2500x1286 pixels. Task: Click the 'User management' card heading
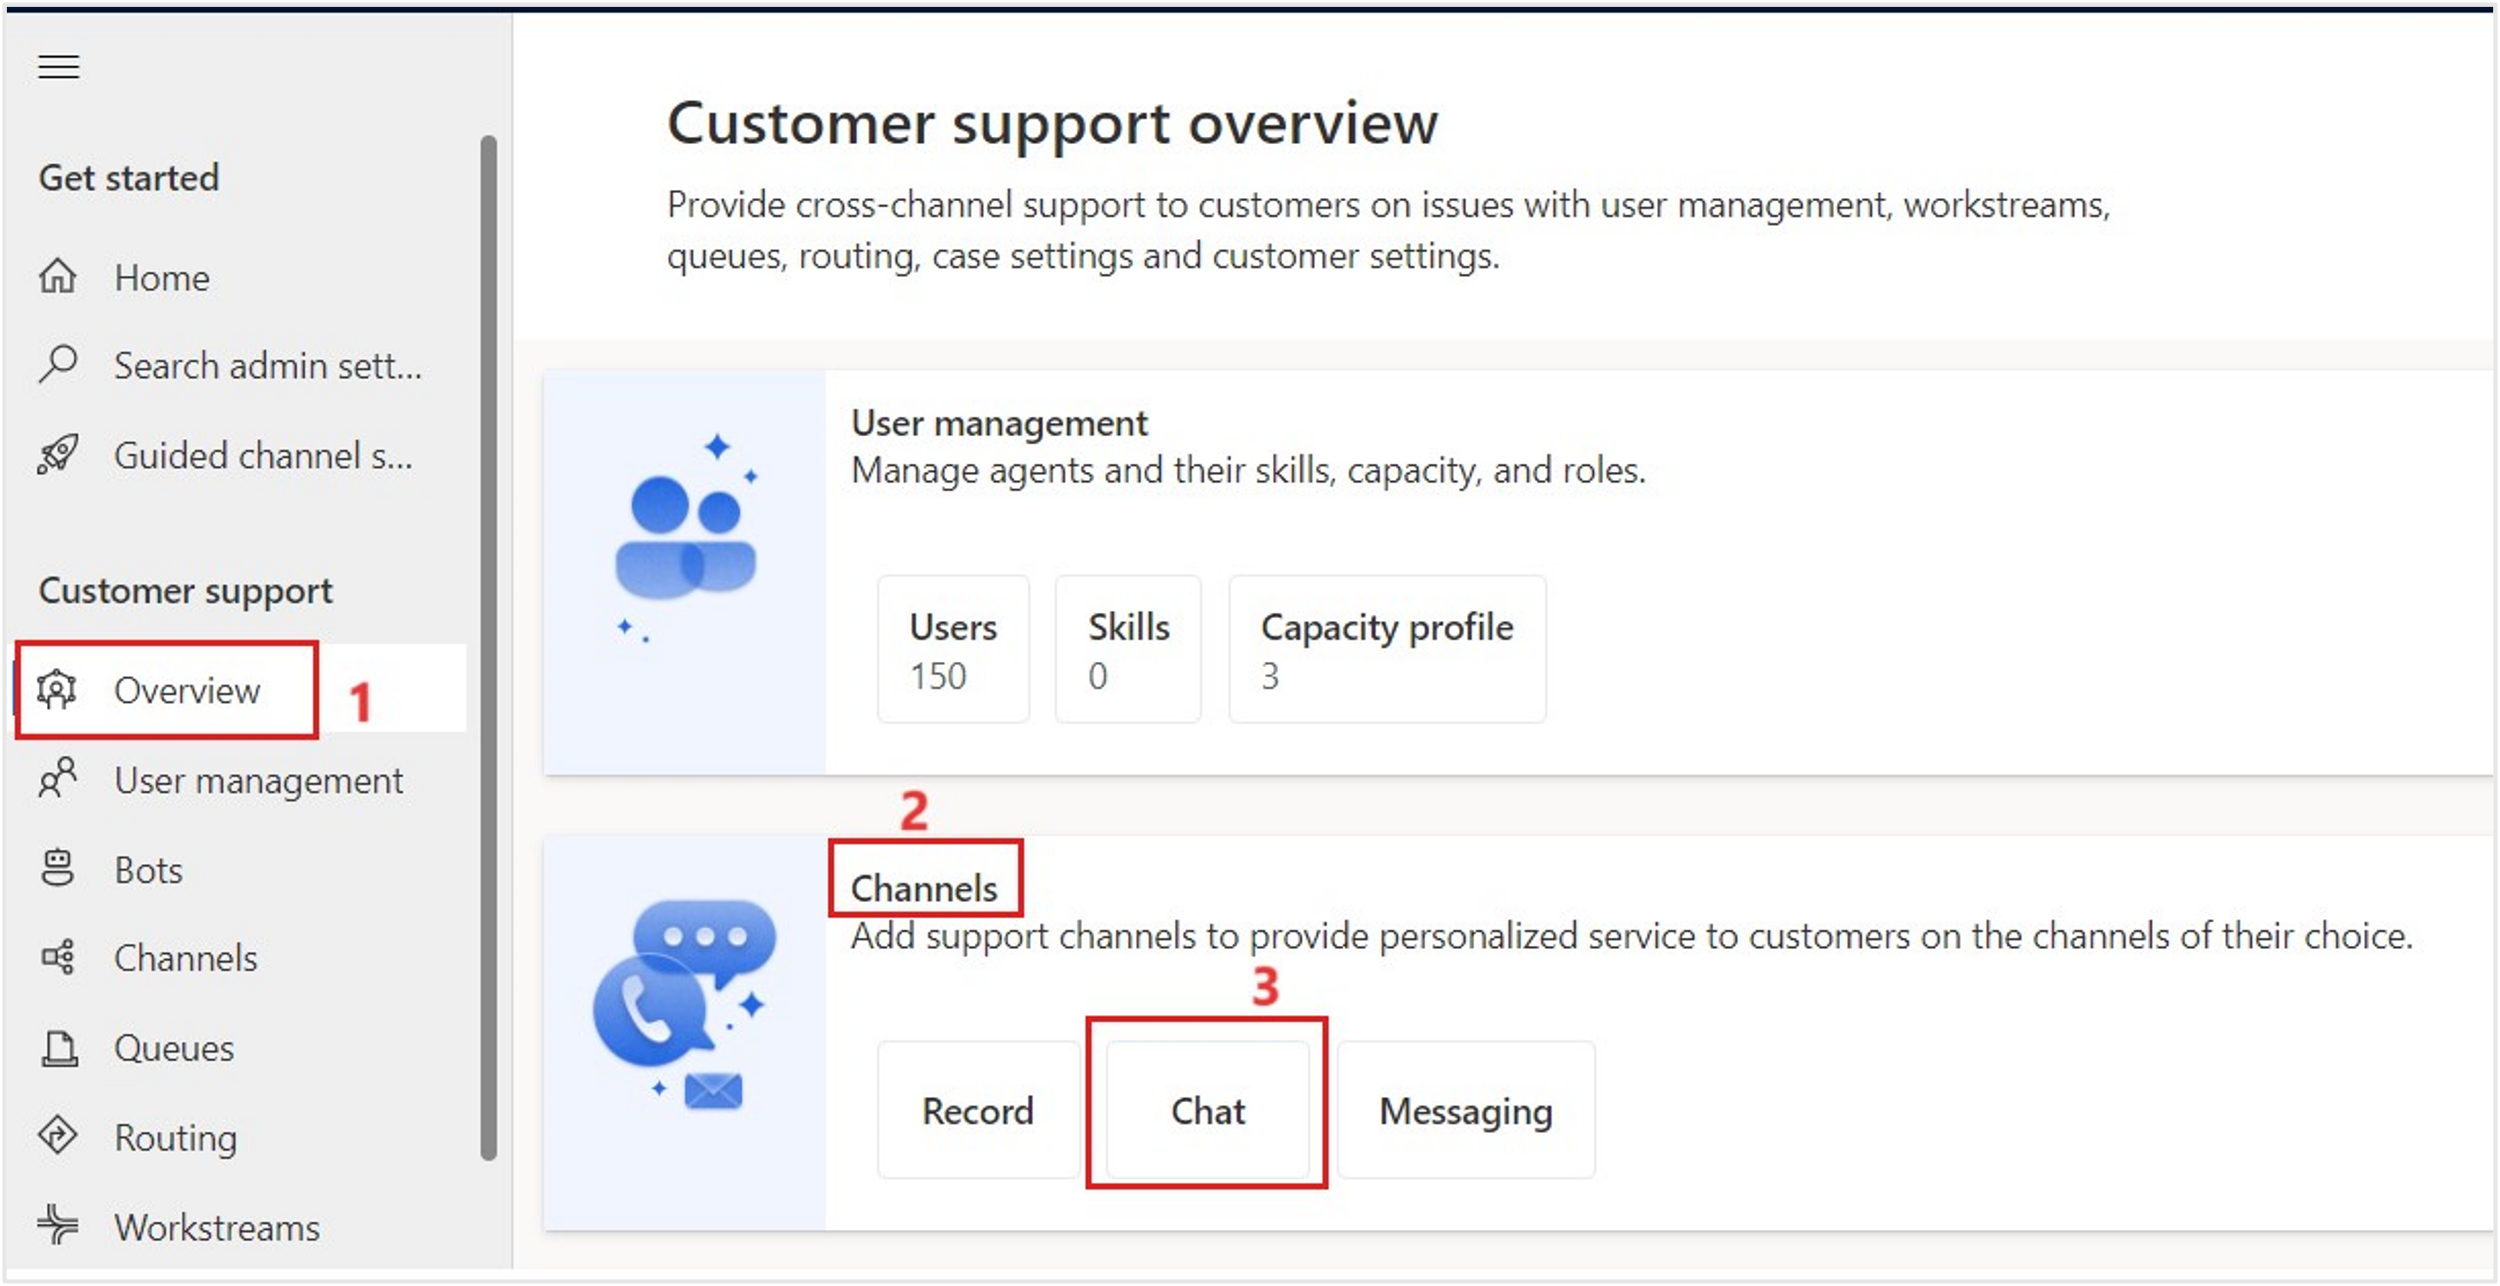coord(999,423)
